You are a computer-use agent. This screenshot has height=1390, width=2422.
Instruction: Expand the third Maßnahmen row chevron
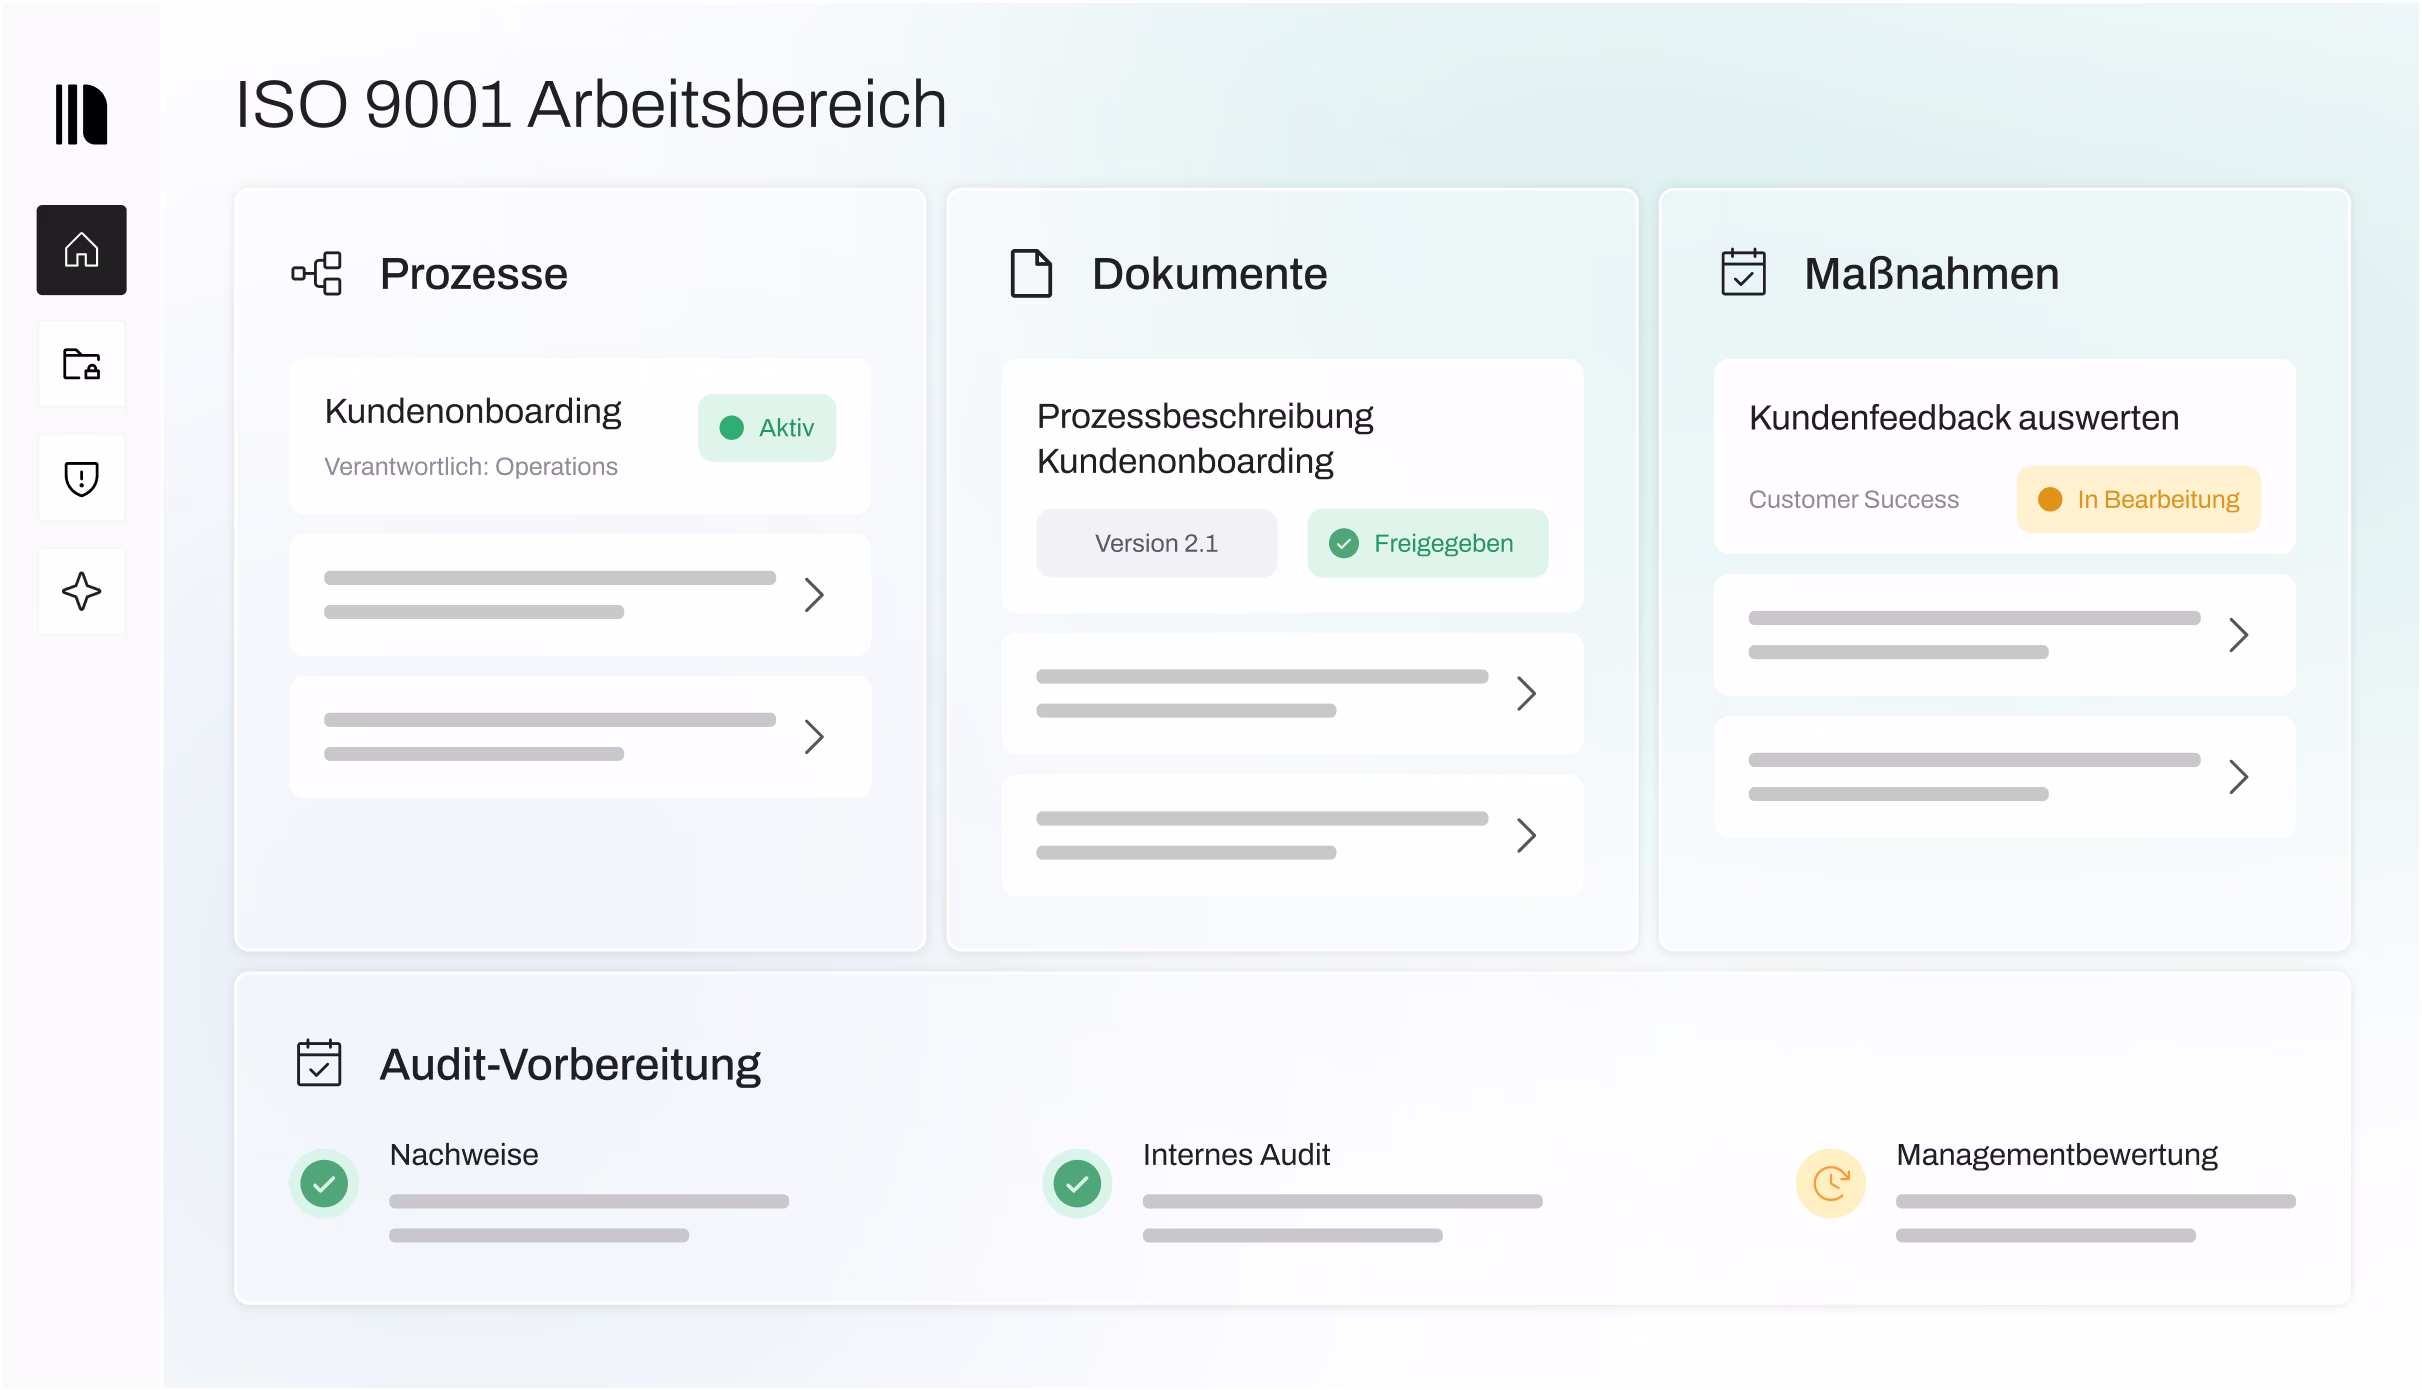(x=2239, y=777)
